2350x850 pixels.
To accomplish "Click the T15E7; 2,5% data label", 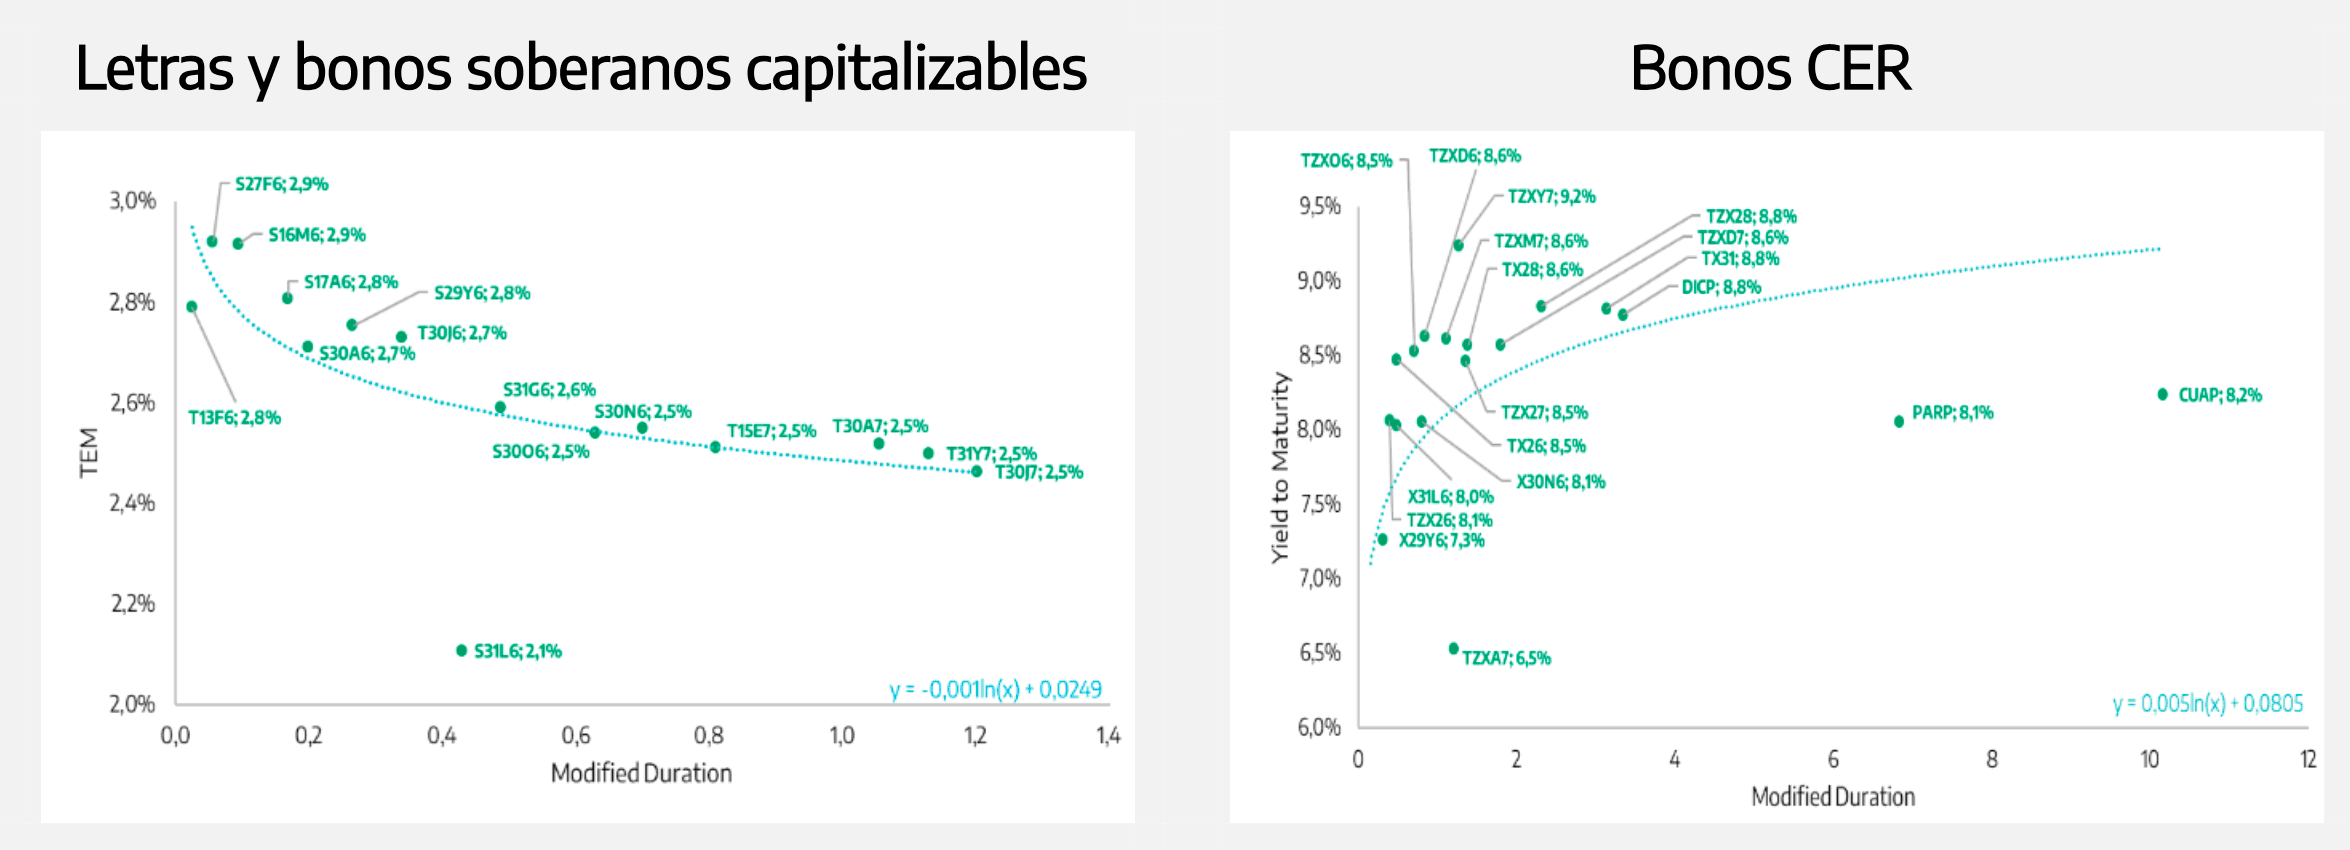I will pyautogui.click(x=771, y=431).
